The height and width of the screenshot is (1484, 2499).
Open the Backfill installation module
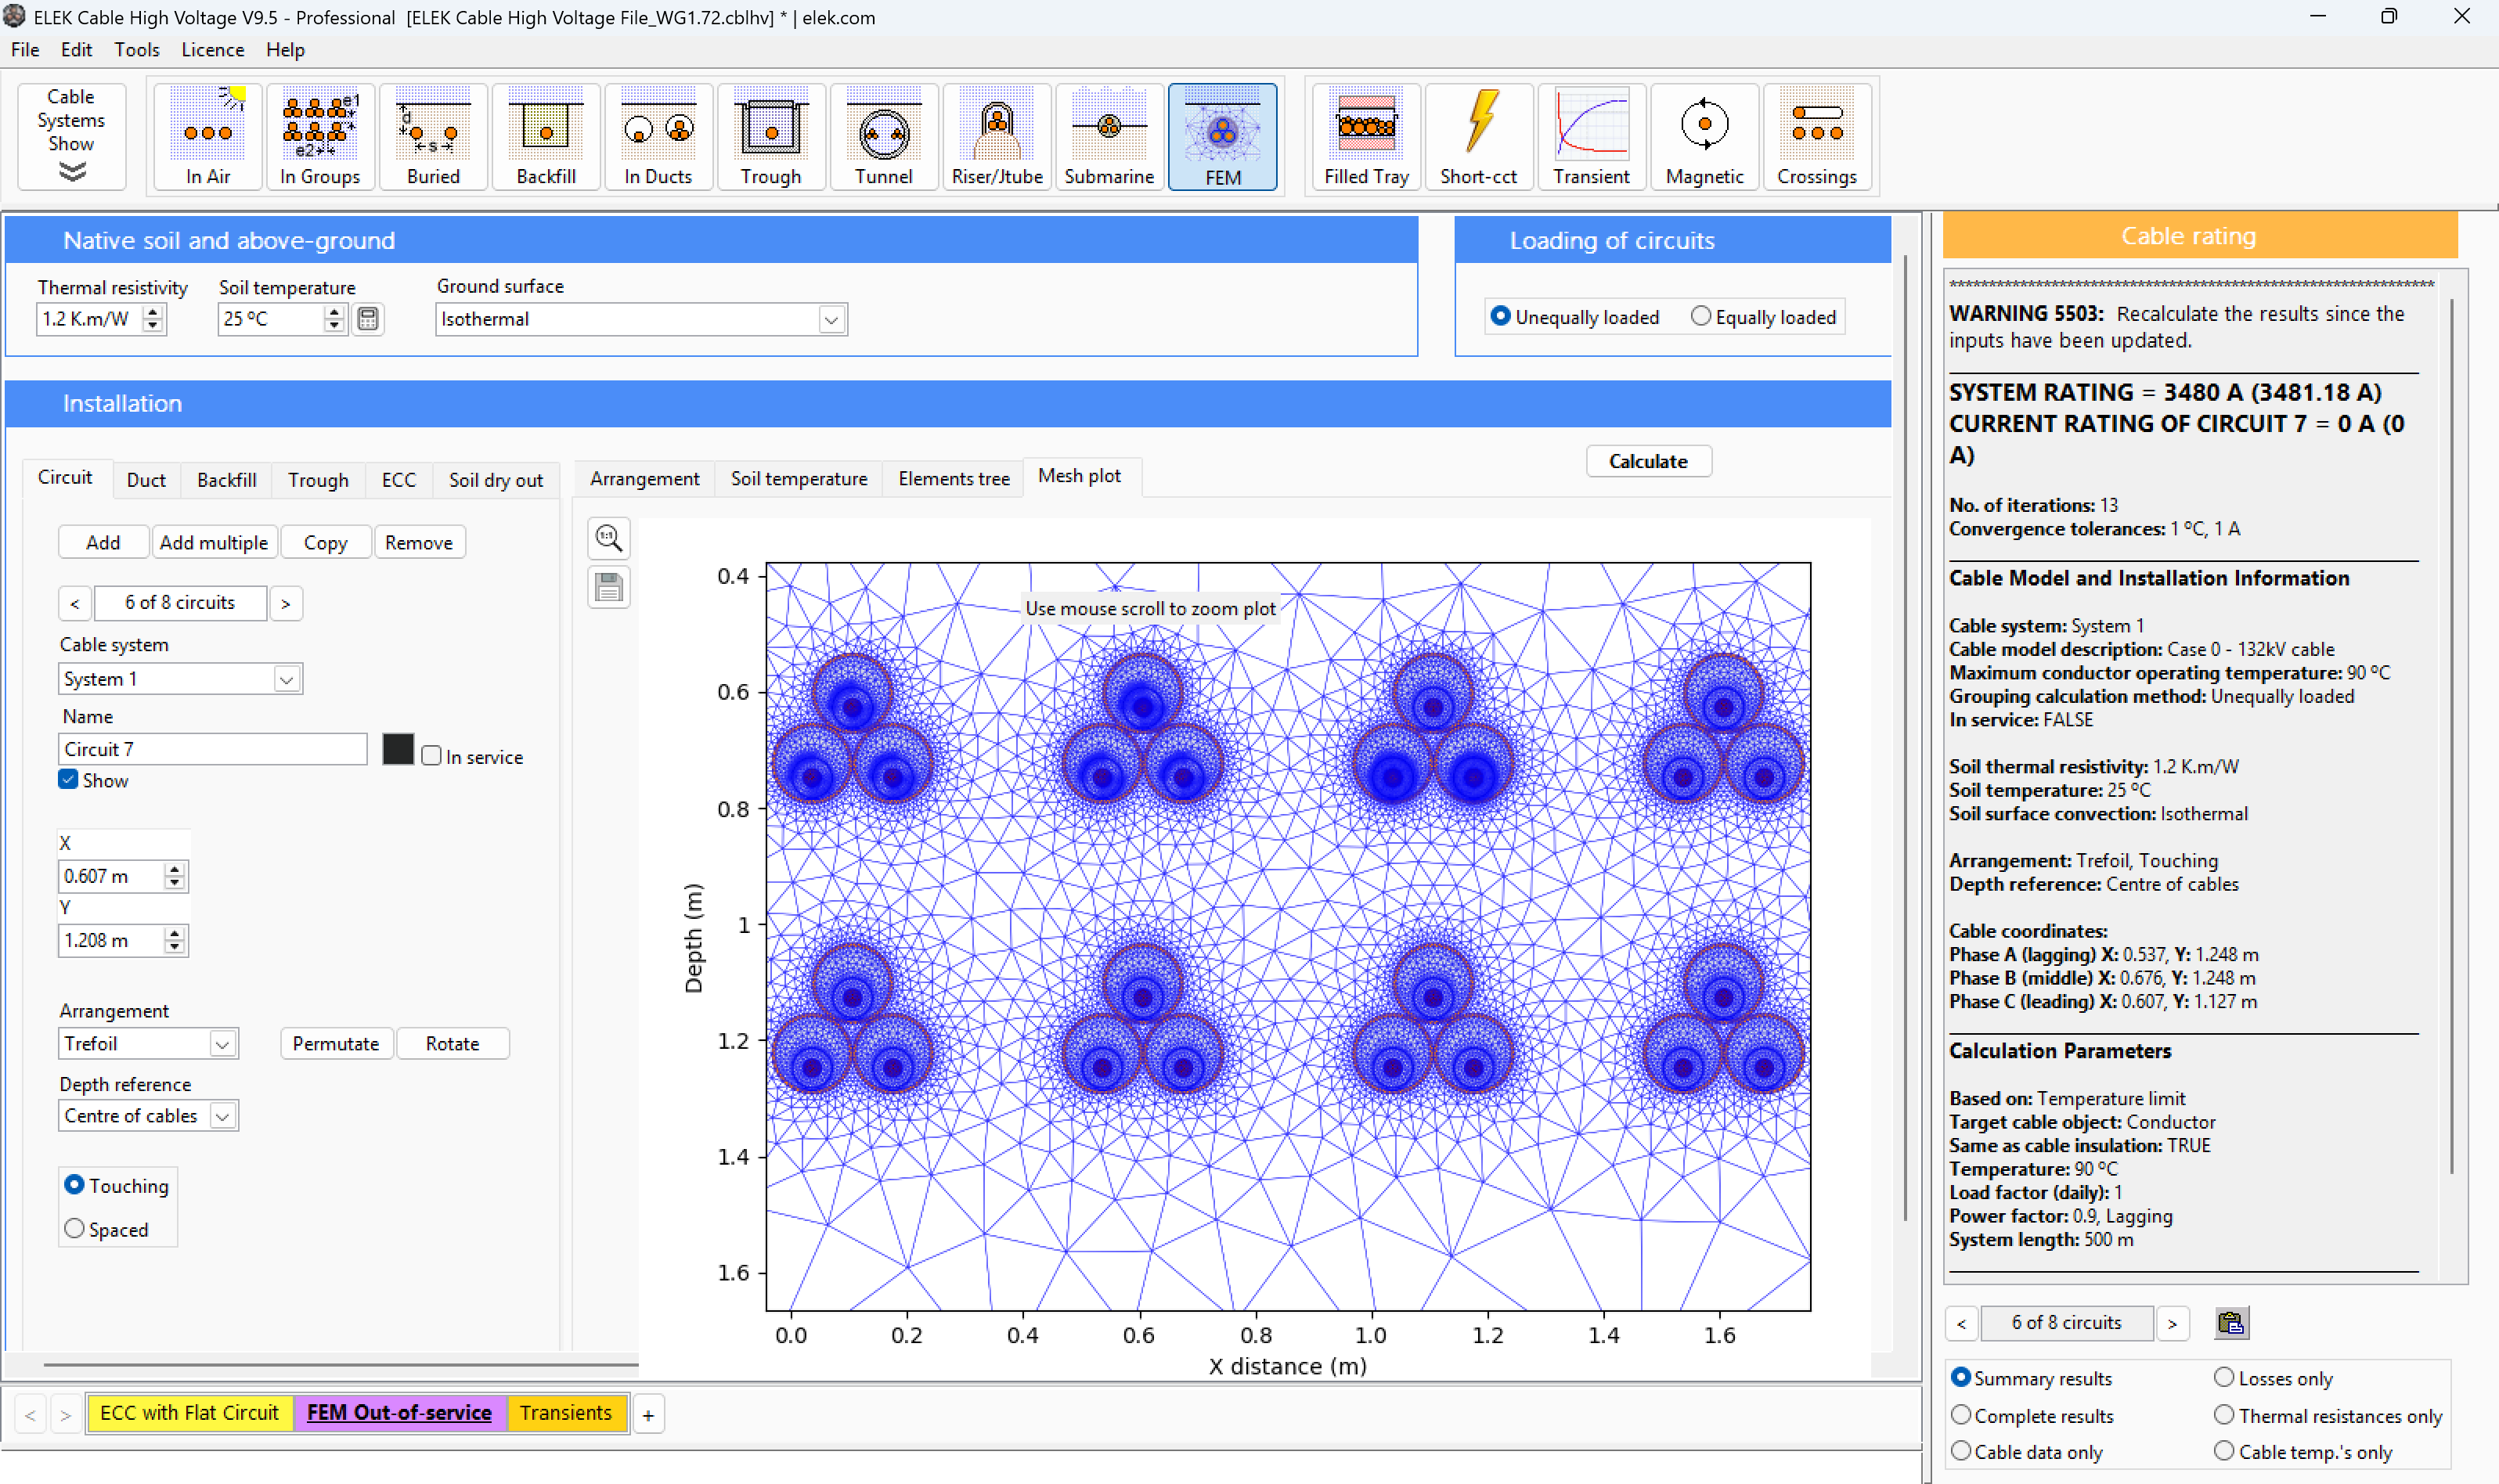pos(546,136)
